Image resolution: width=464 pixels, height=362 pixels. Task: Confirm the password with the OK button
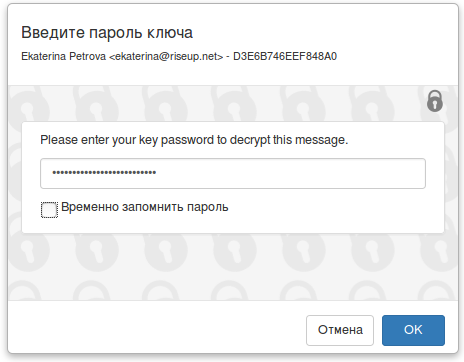pos(413,330)
